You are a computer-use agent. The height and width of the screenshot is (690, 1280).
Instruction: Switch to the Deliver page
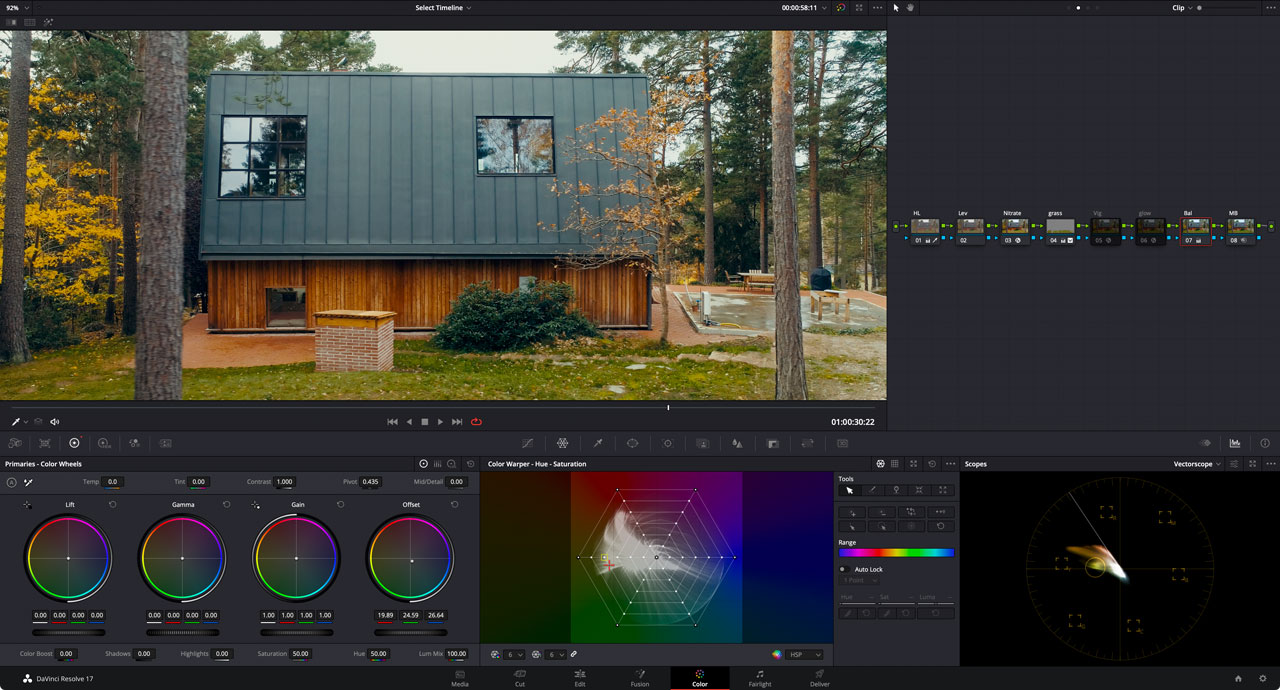(820, 678)
